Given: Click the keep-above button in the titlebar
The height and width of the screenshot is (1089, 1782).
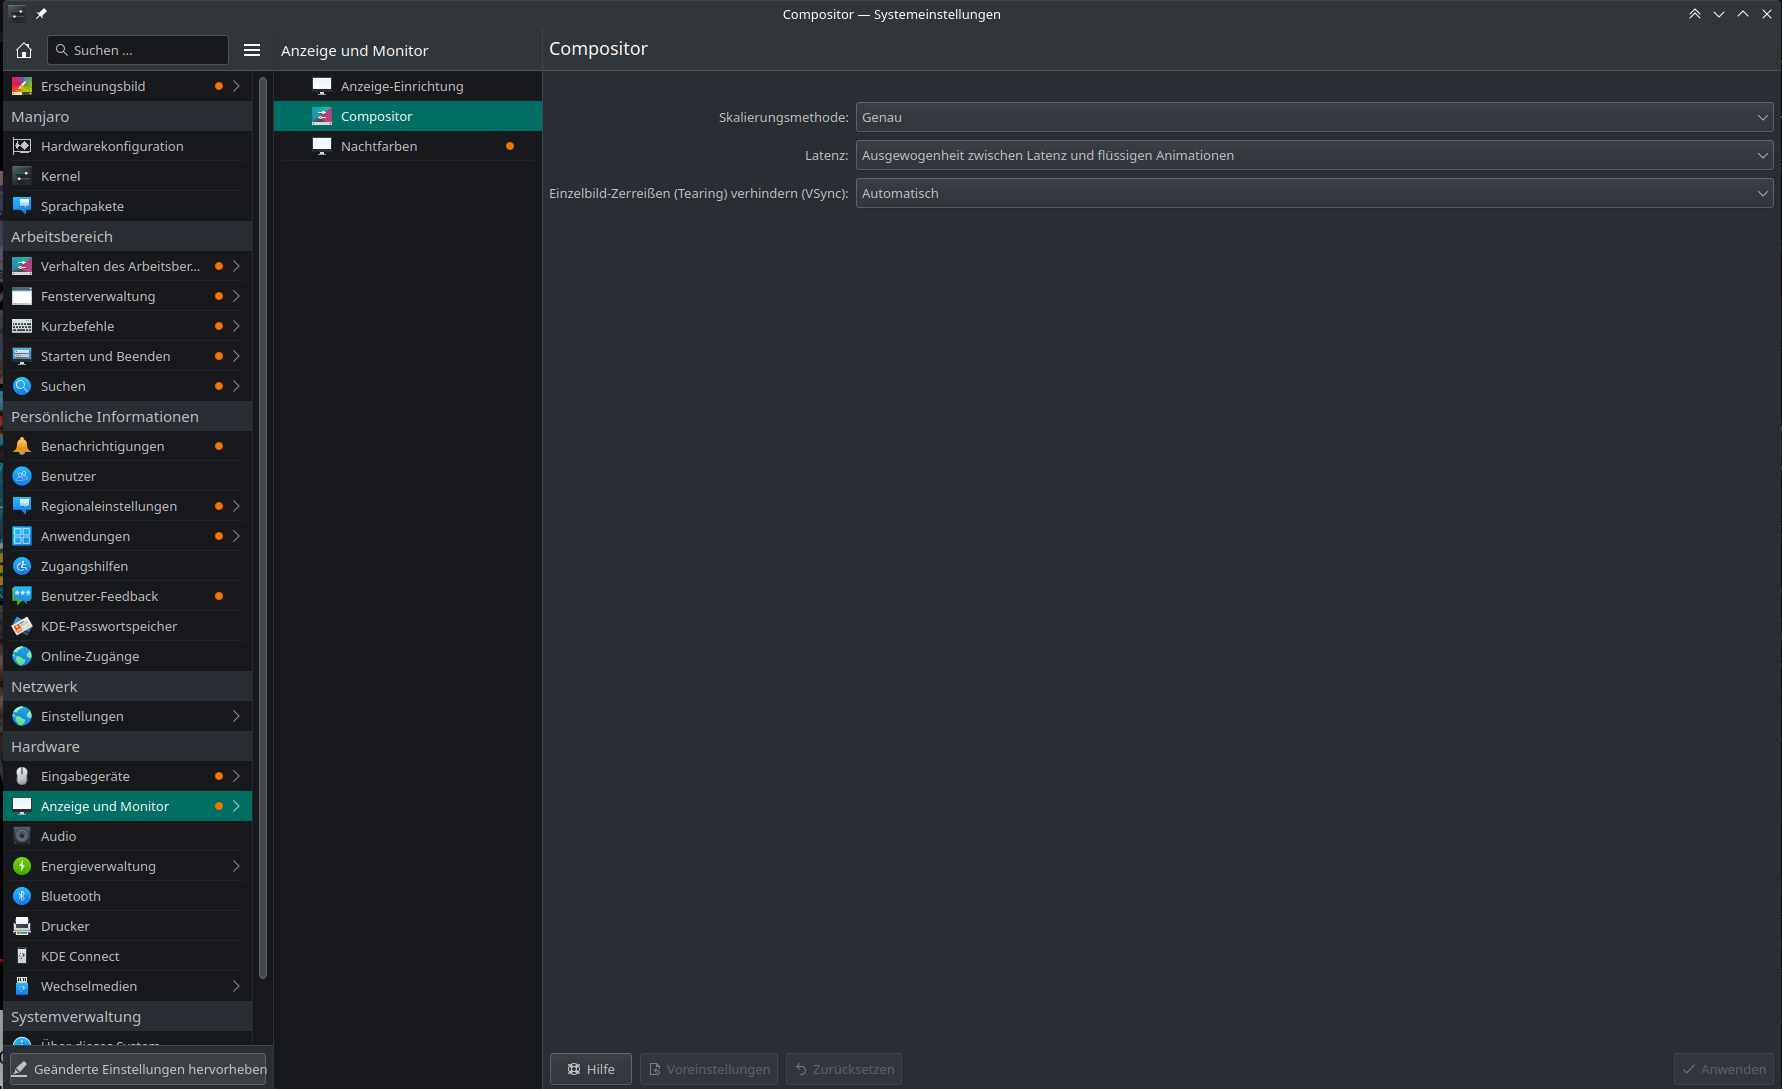Looking at the screenshot, I should click(1694, 14).
